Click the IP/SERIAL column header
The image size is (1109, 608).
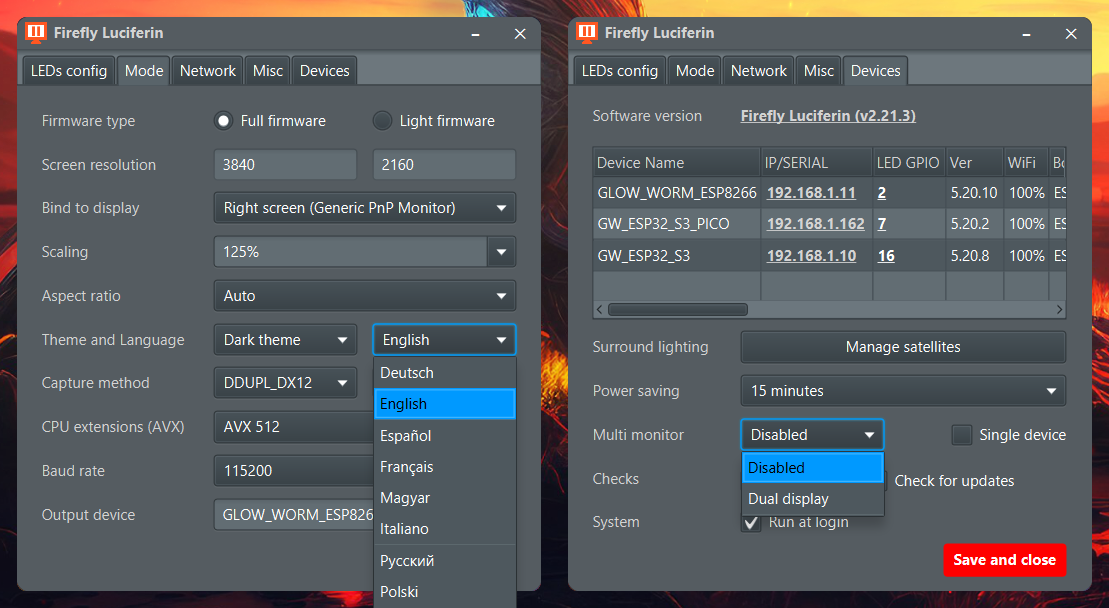817,163
